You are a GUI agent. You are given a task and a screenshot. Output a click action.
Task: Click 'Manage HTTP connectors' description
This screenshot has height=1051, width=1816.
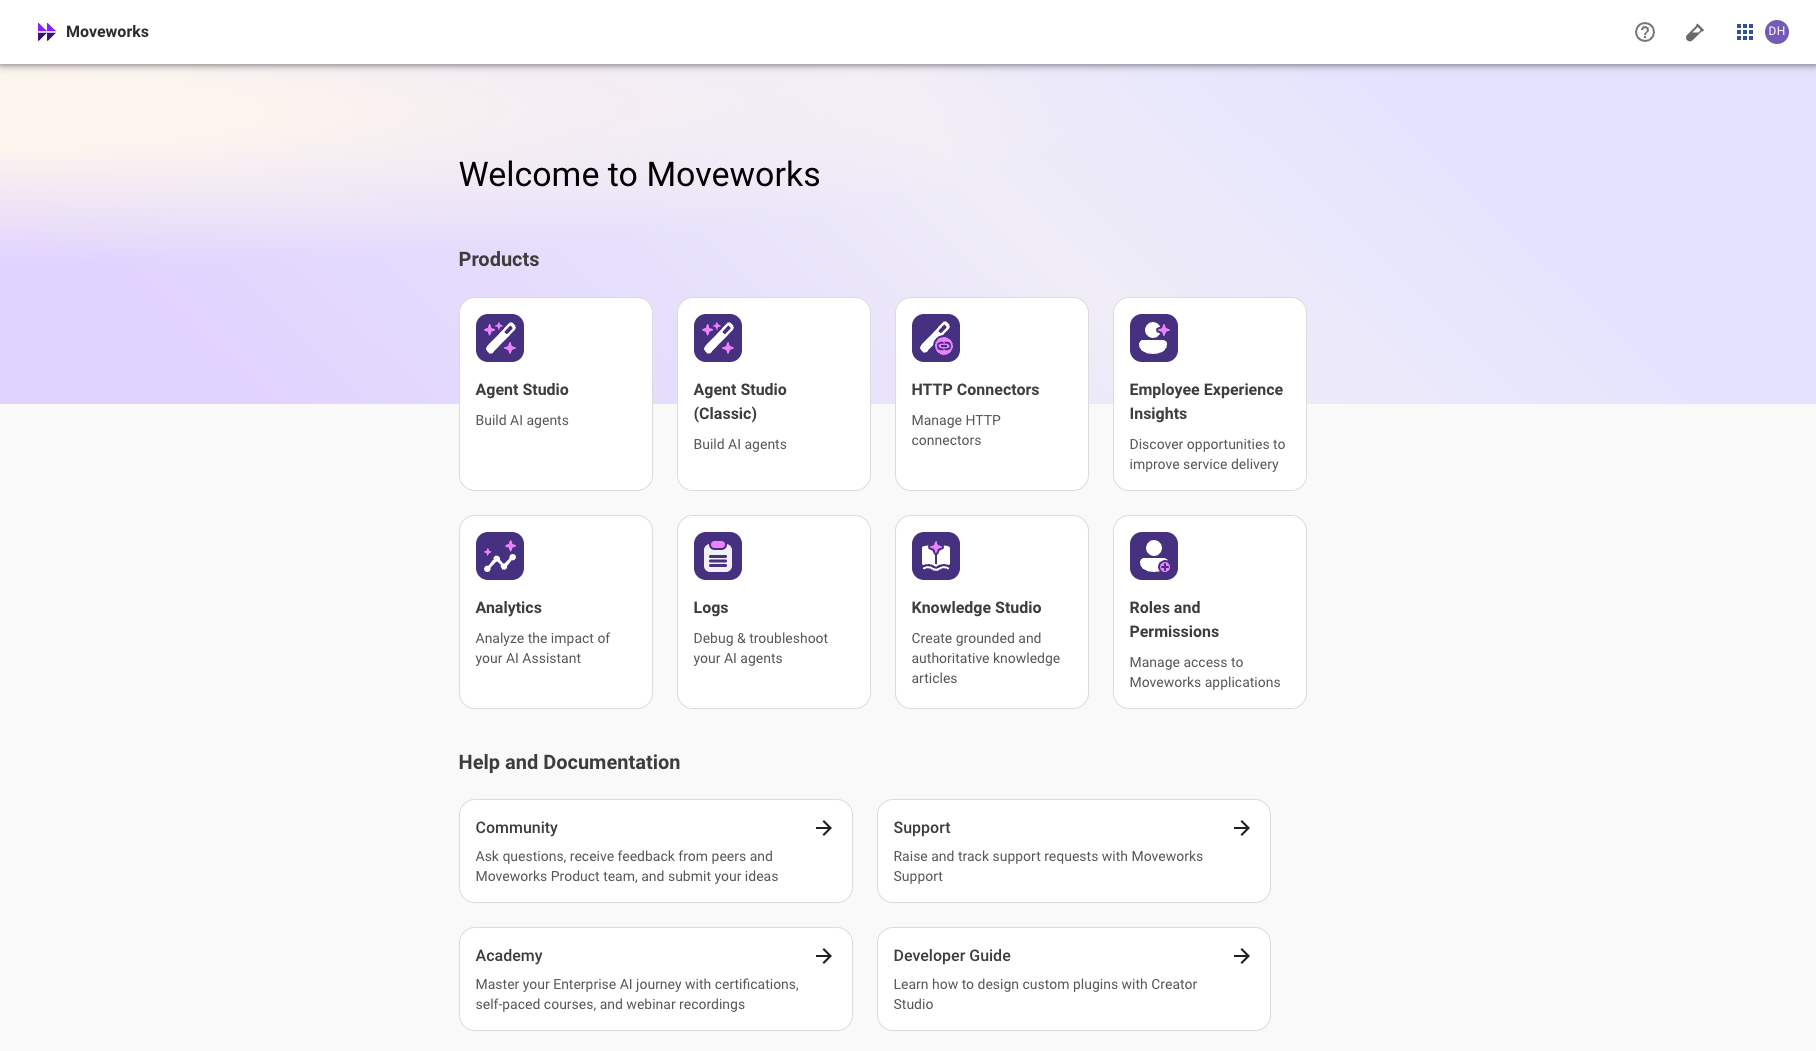[x=956, y=431]
